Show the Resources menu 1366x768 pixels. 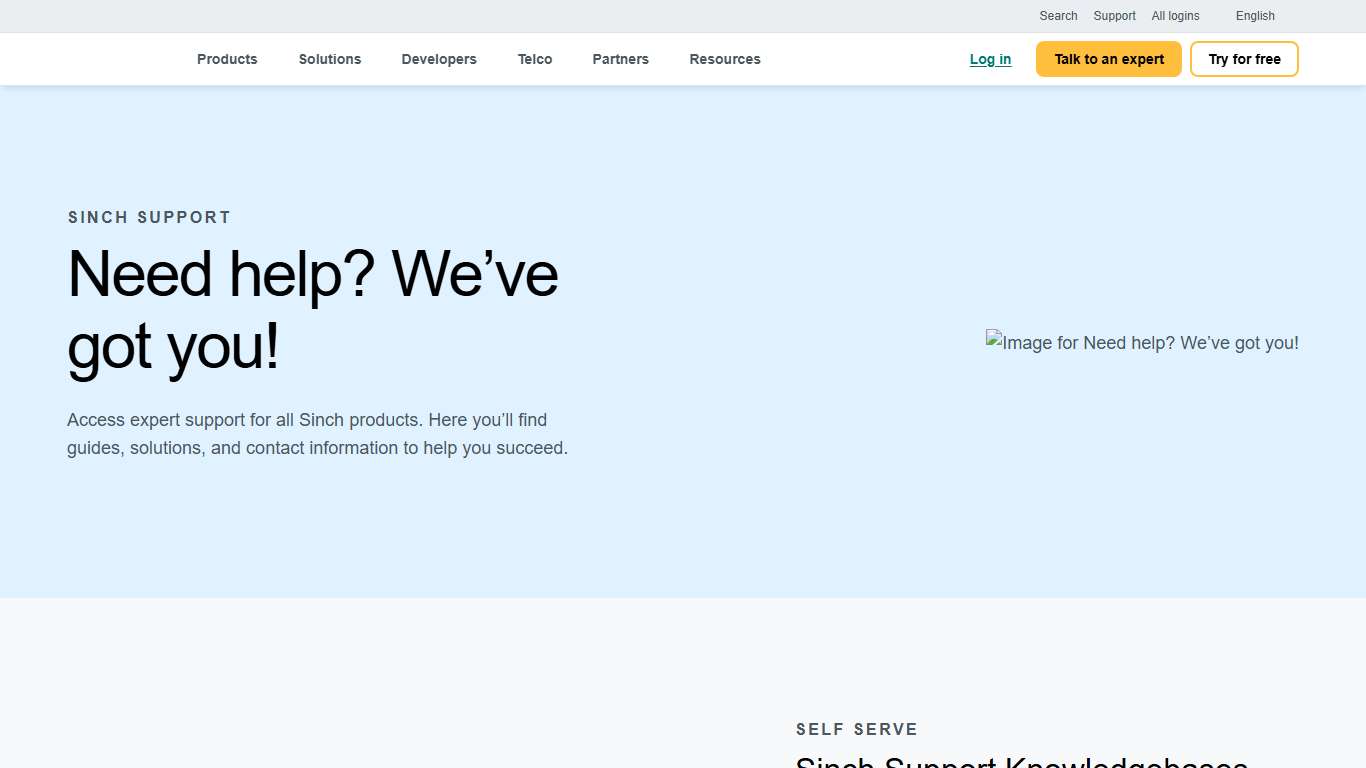coord(725,59)
